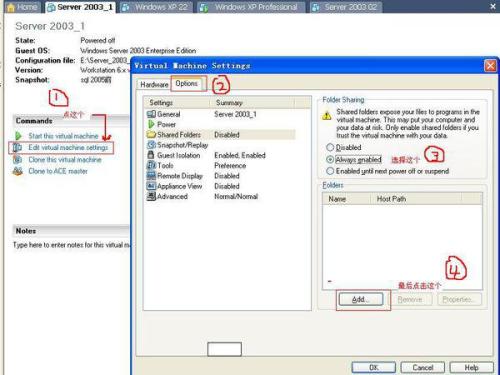Click the Guest Isolation lock icon
The height and width of the screenshot is (375, 500).
click(151, 155)
